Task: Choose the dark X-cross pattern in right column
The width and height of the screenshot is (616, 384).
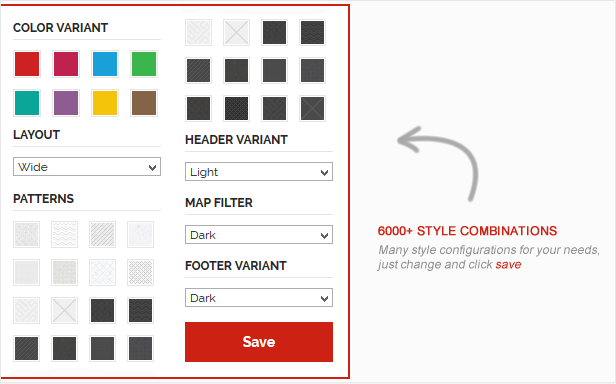Action: 312,108
